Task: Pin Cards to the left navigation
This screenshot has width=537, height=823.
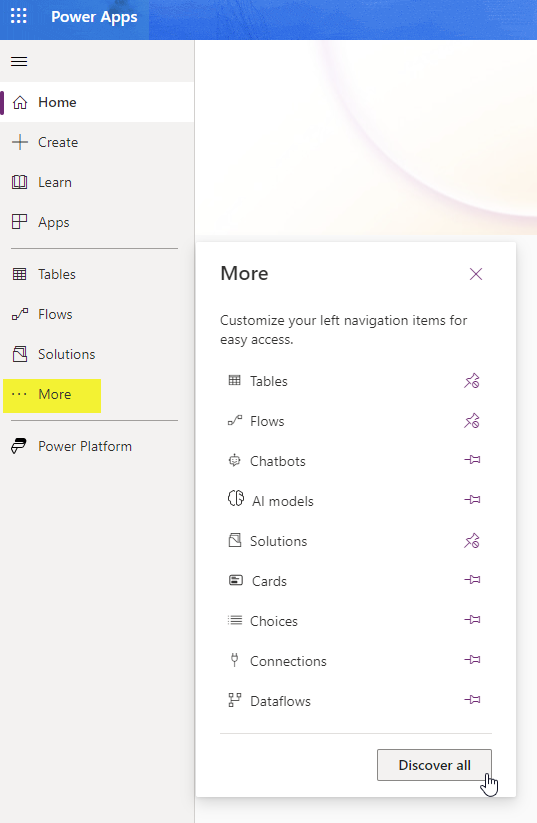Action: pos(472,580)
